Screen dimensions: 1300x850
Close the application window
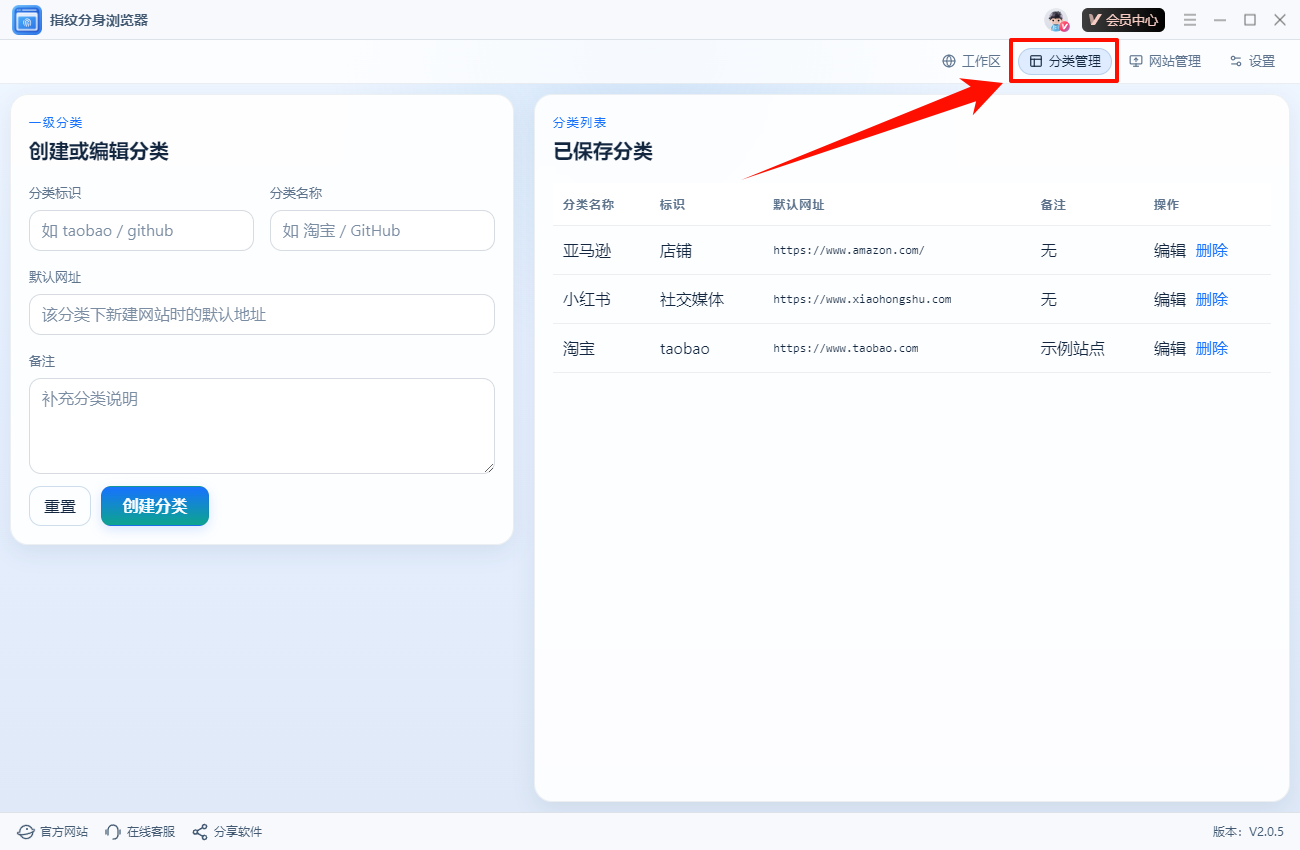coord(1280,20)
